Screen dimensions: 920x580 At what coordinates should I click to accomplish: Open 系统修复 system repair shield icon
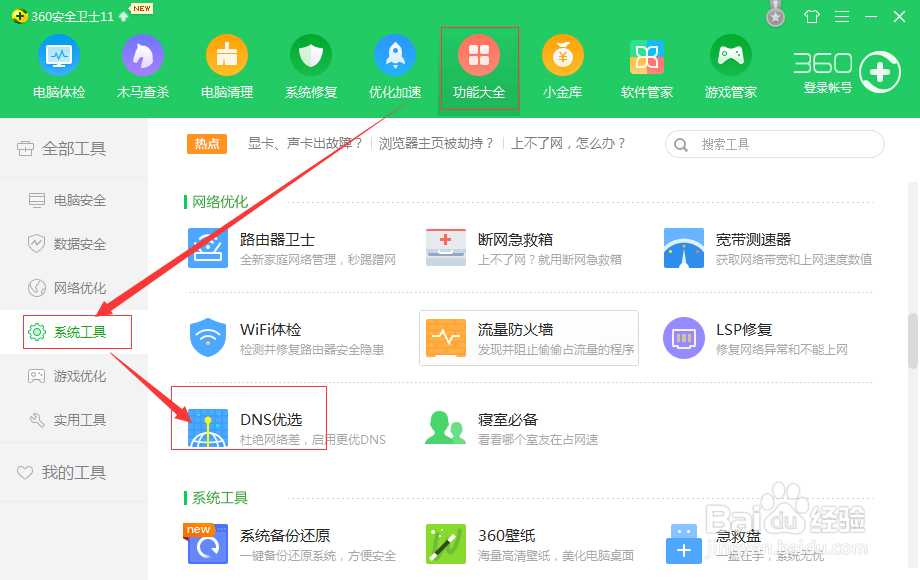pos(310,56)
